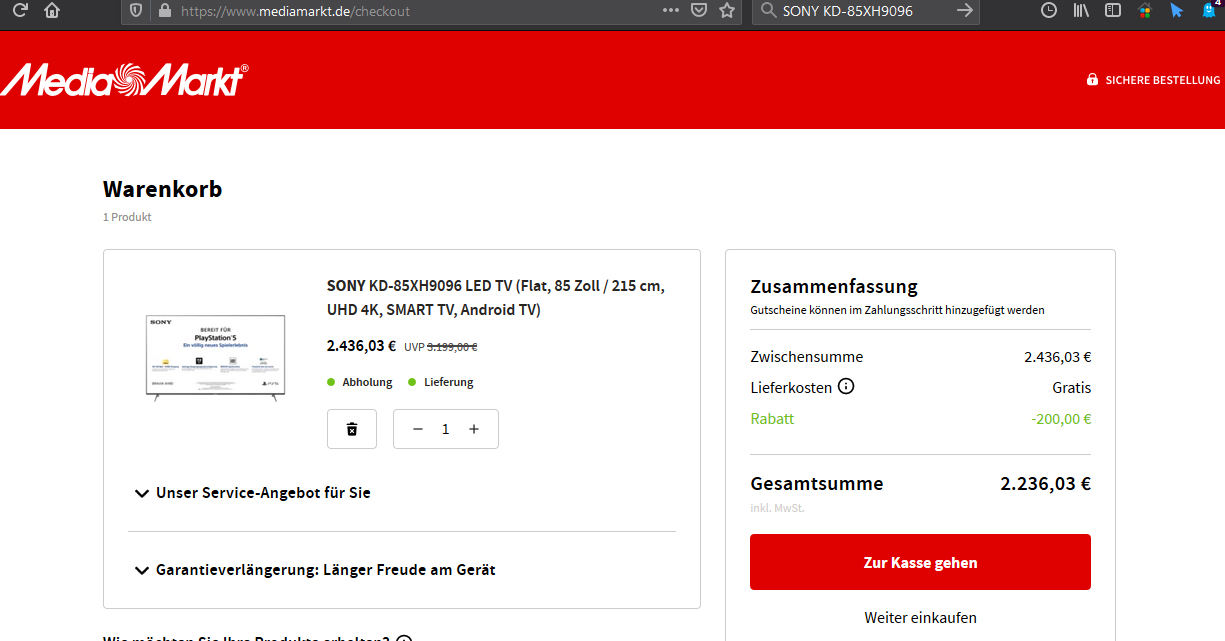
Task: Click the Gratis delivery cost value
Action: [1071, 387]
